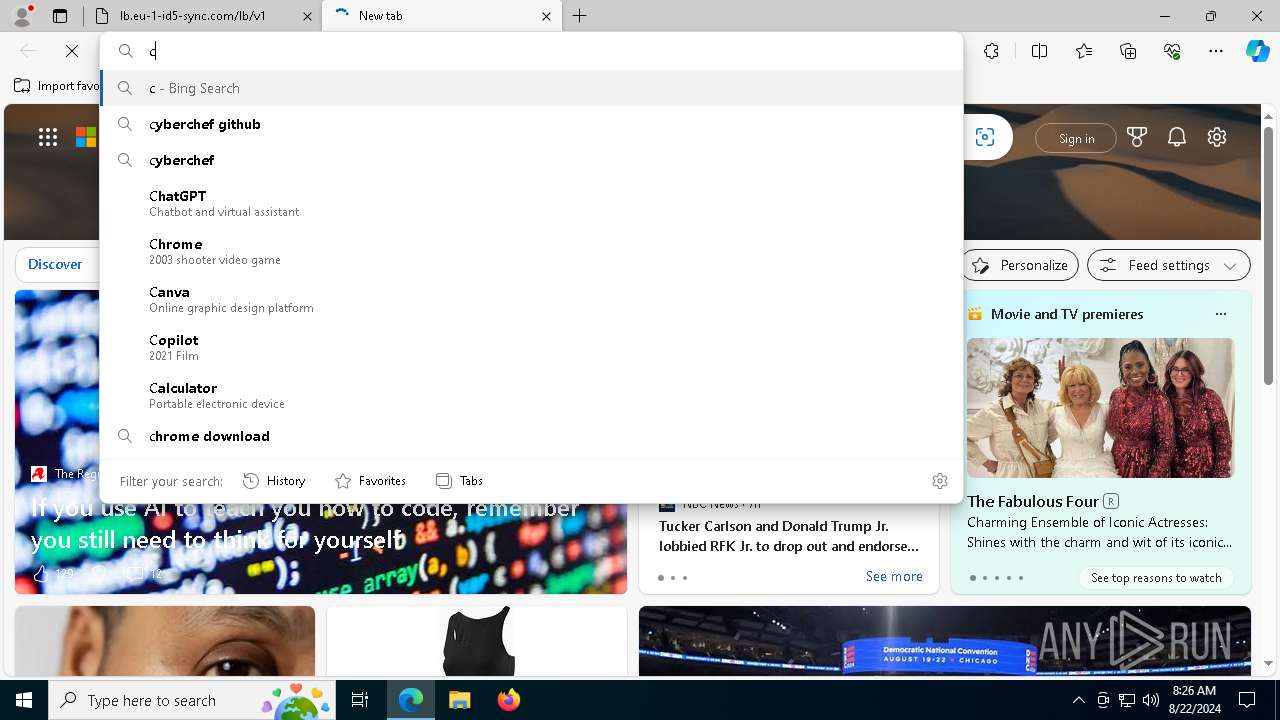The image size is (1280, 720).
Task: Open Windows Start menu
Action: tap(24, 700)
